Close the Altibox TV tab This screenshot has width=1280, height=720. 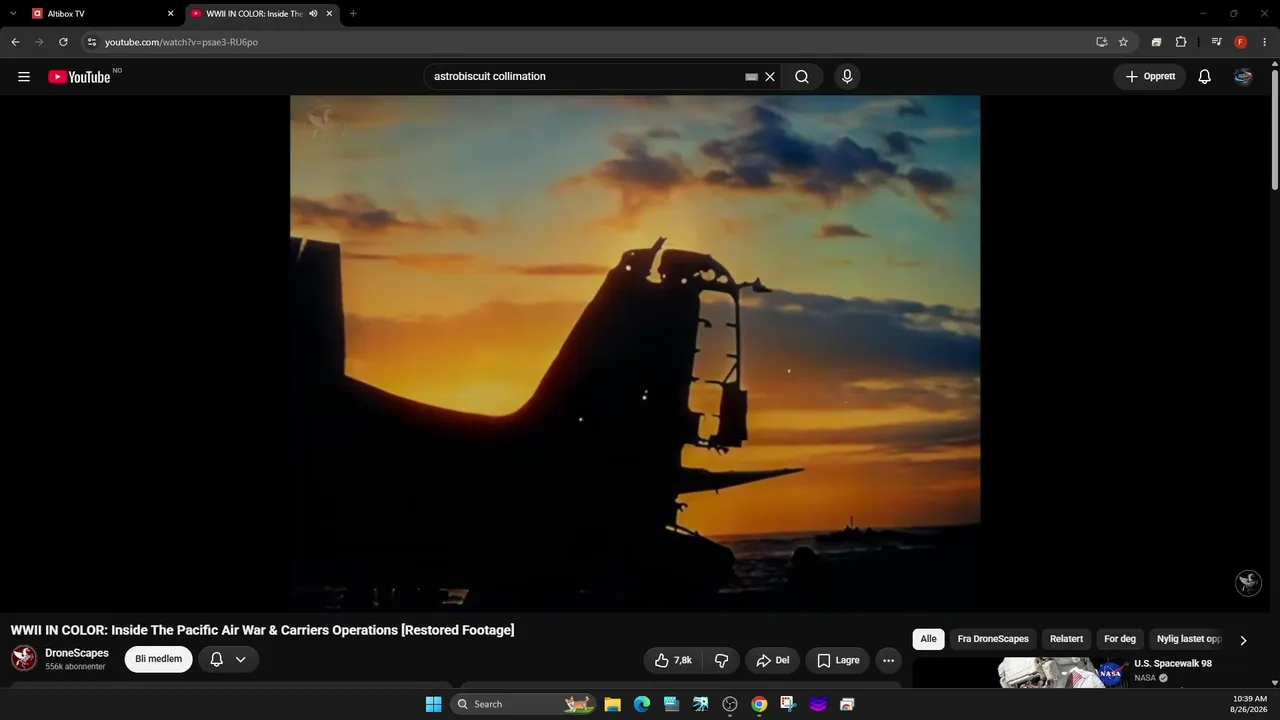pyautogui.click(x=170, y=14)
